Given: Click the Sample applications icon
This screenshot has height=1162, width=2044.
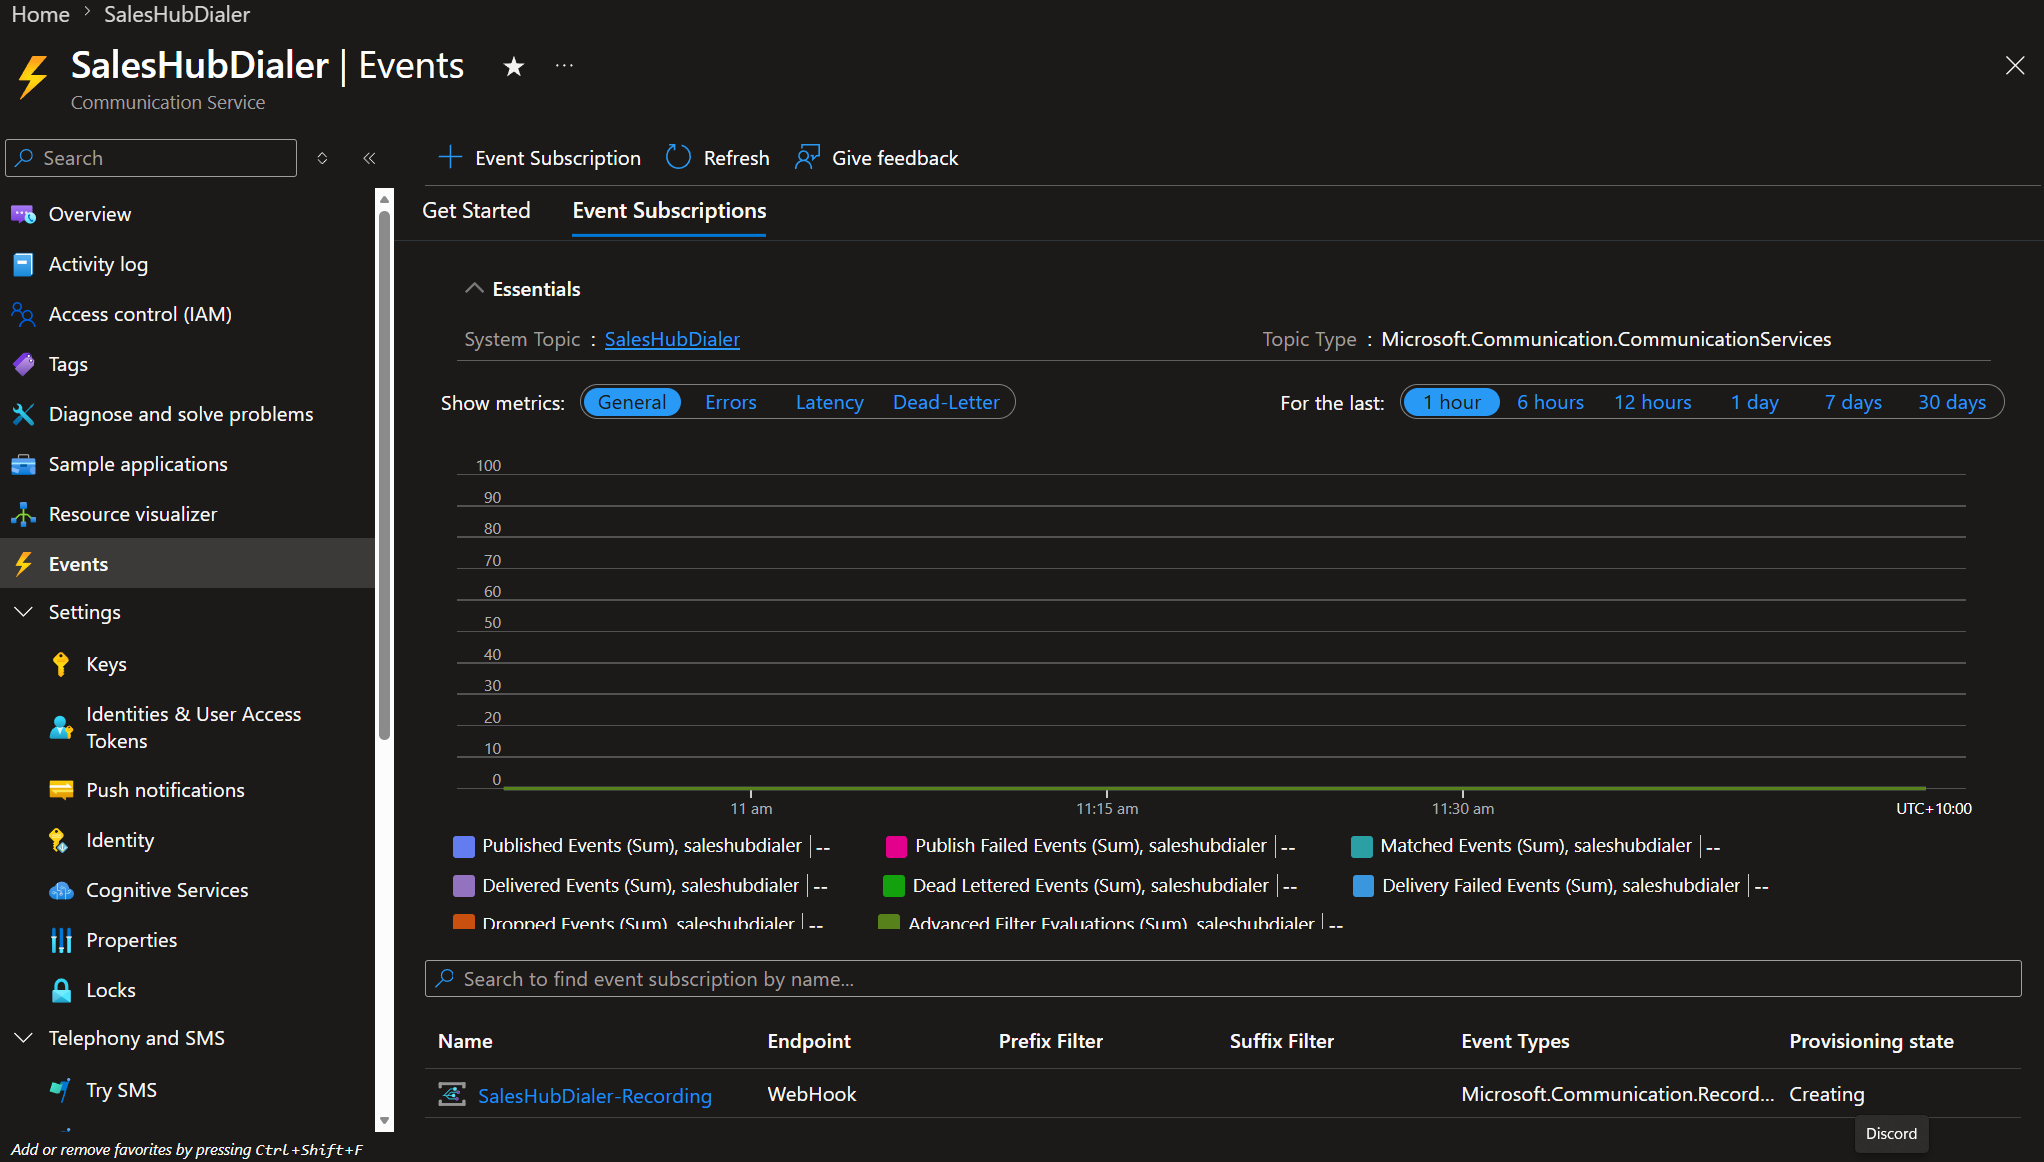Looking at the screenshot, I should [23, 464].
